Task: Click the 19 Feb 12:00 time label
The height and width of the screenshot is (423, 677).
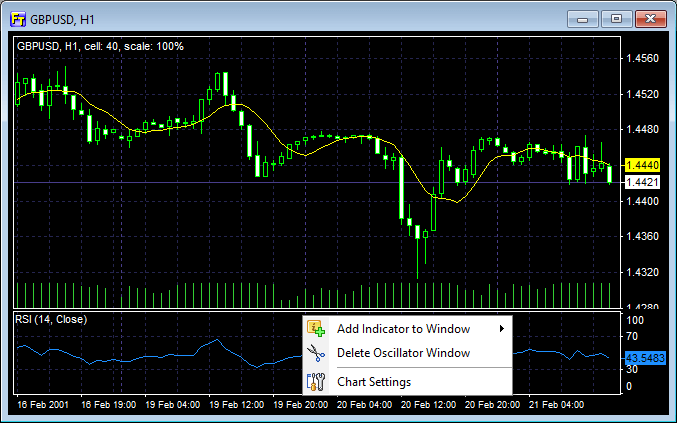Action: 236,405
